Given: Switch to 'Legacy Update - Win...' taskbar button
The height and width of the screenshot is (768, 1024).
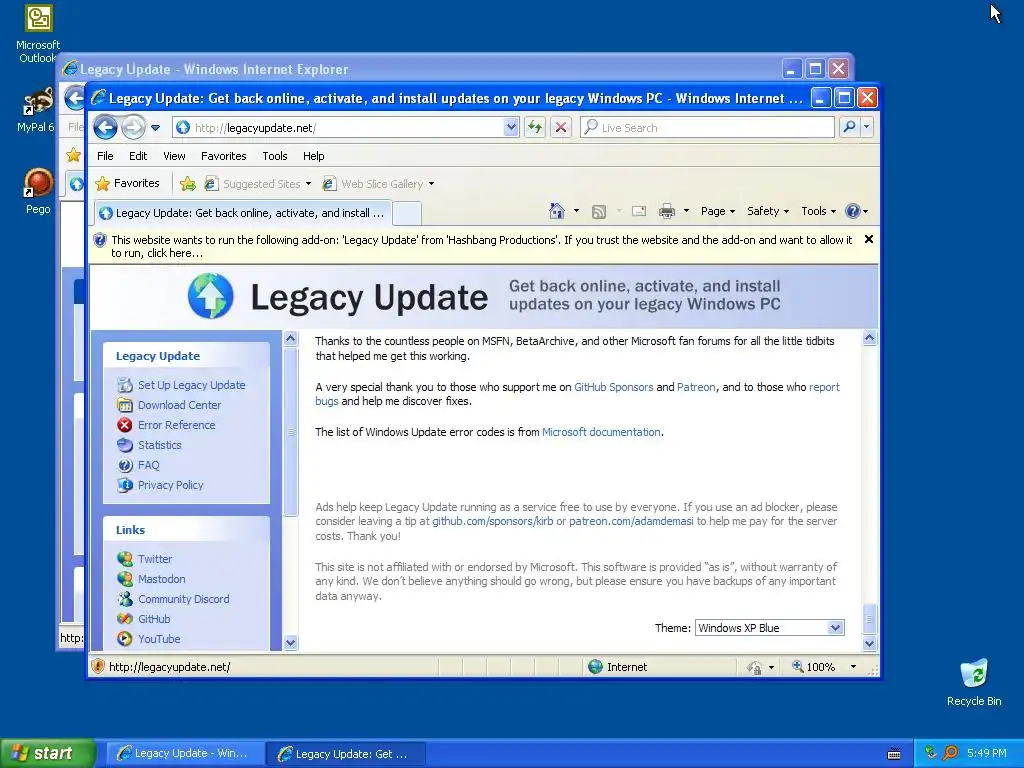Looking at the screenshot, I should click(x=184, y=754).
